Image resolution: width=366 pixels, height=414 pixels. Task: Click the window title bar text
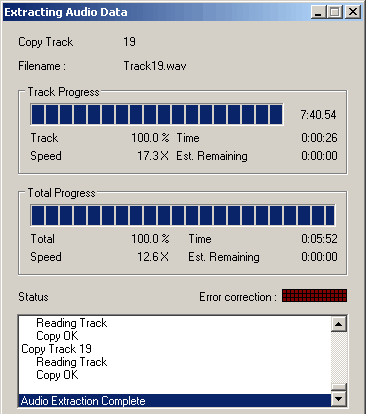pyautogui.click(x=66, y=12)
